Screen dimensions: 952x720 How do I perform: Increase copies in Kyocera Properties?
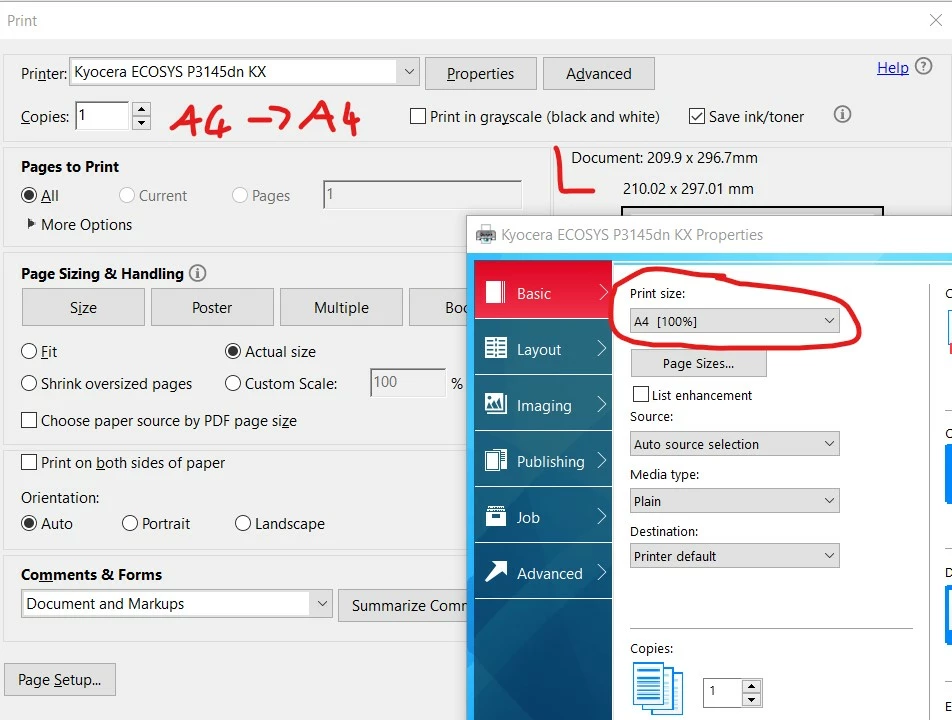[752, 686]
